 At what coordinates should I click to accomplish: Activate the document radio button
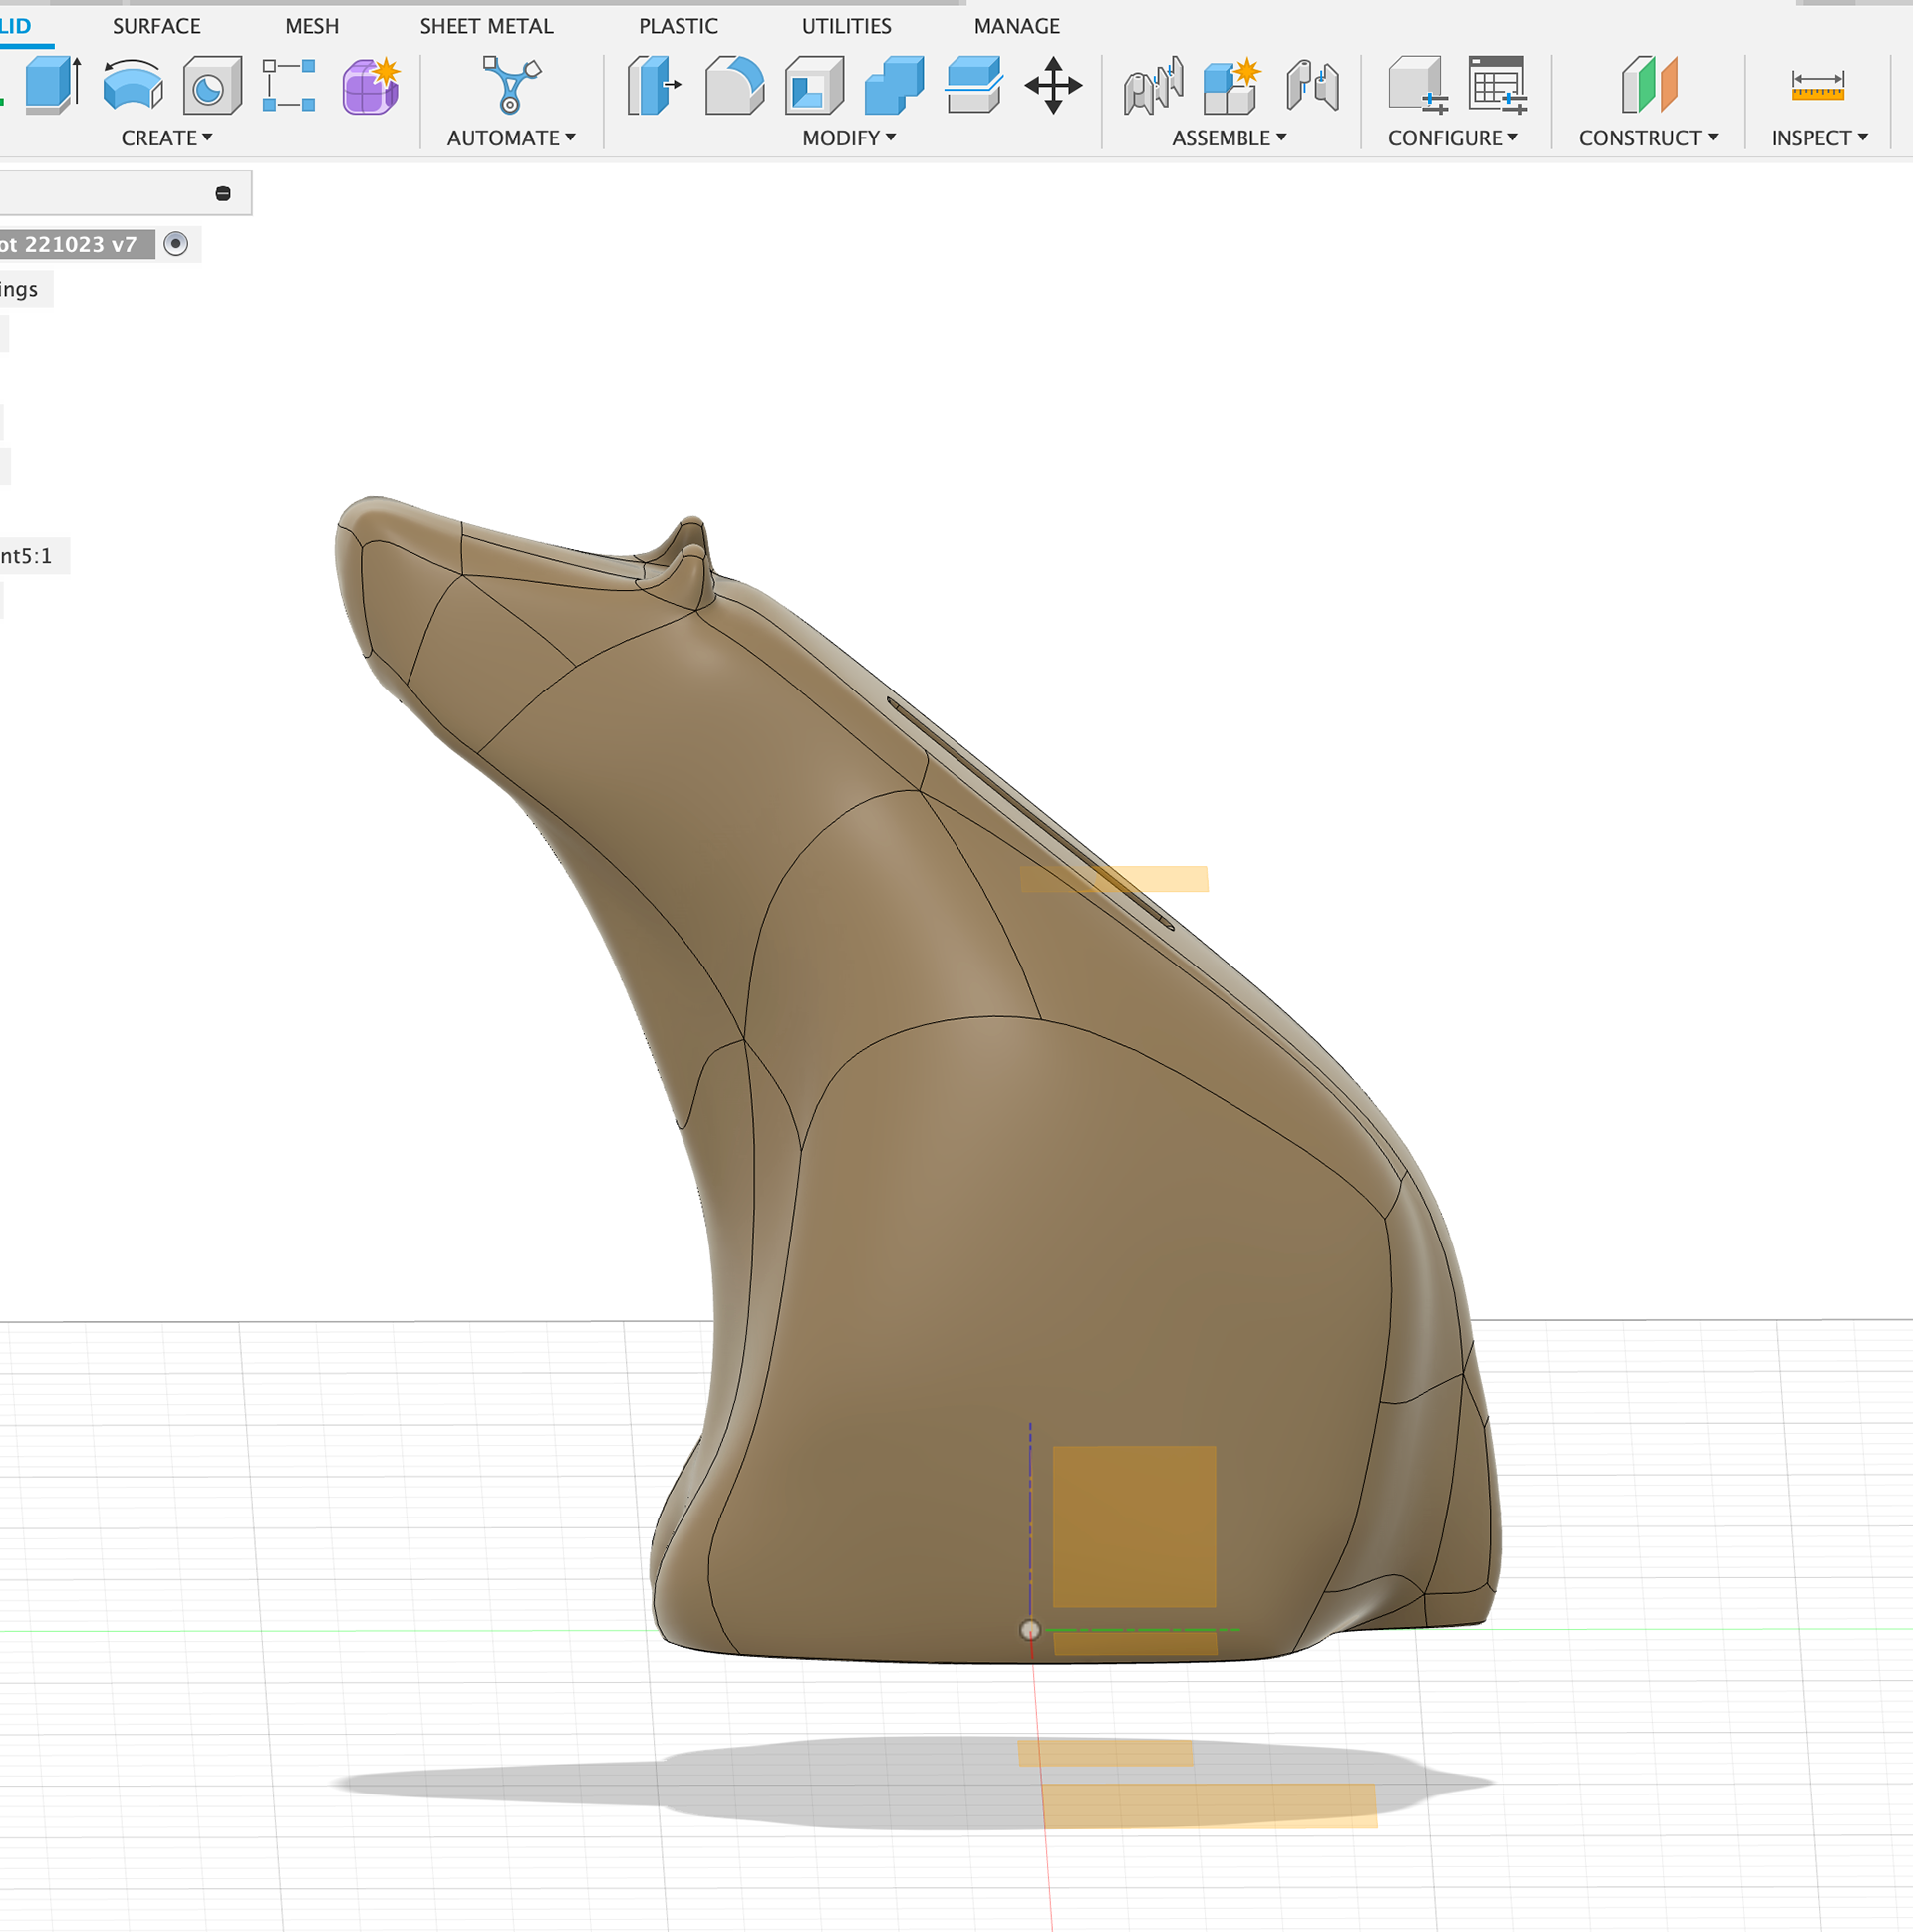click(176, 244)
